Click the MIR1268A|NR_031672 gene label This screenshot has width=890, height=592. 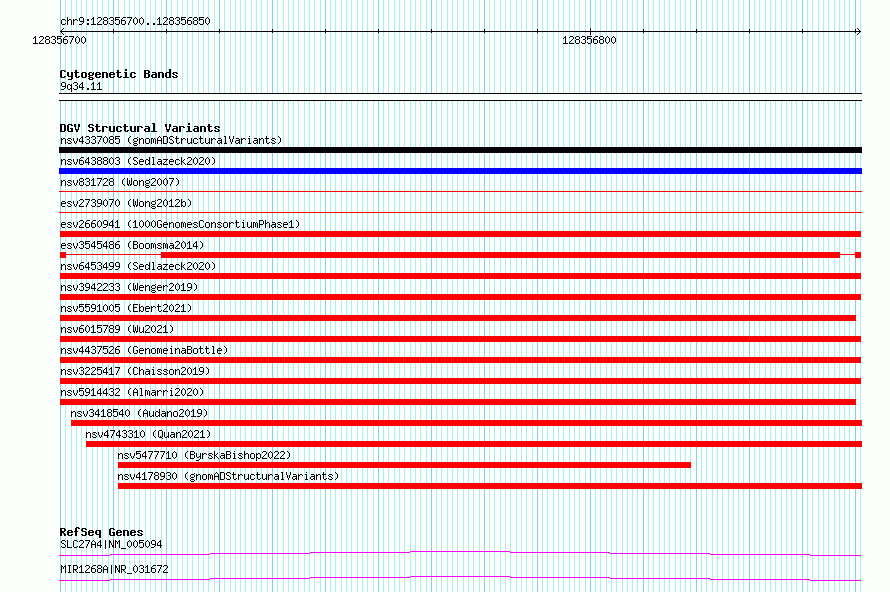[x=114, y=569]
